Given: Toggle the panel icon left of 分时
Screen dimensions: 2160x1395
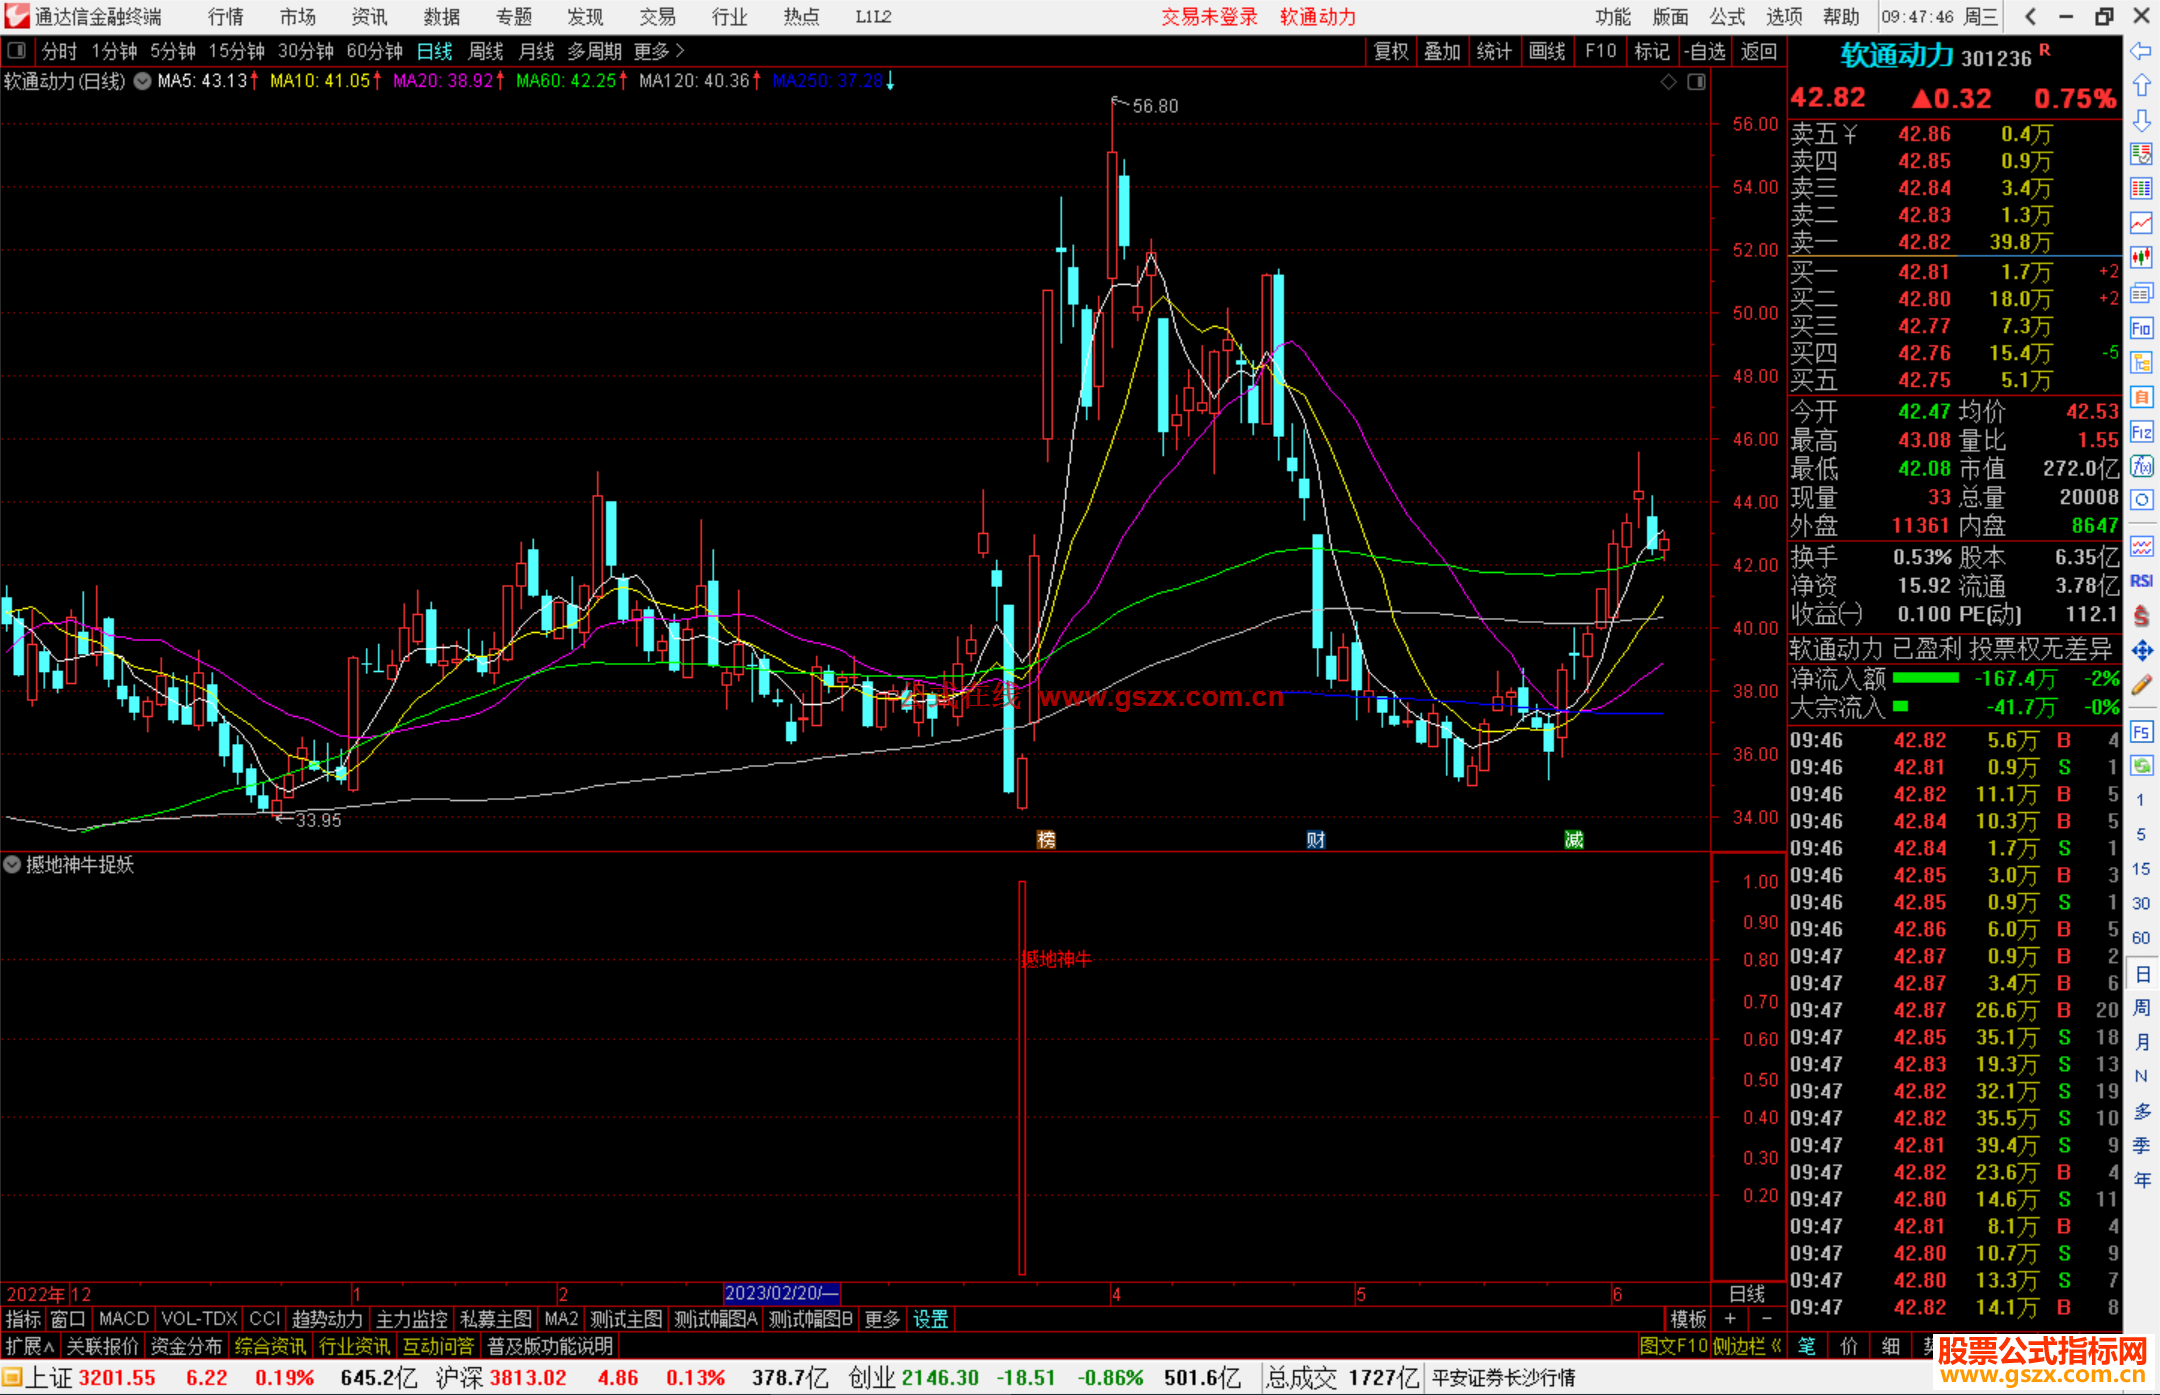Looking at the screenshot, I should pos(17,50).
